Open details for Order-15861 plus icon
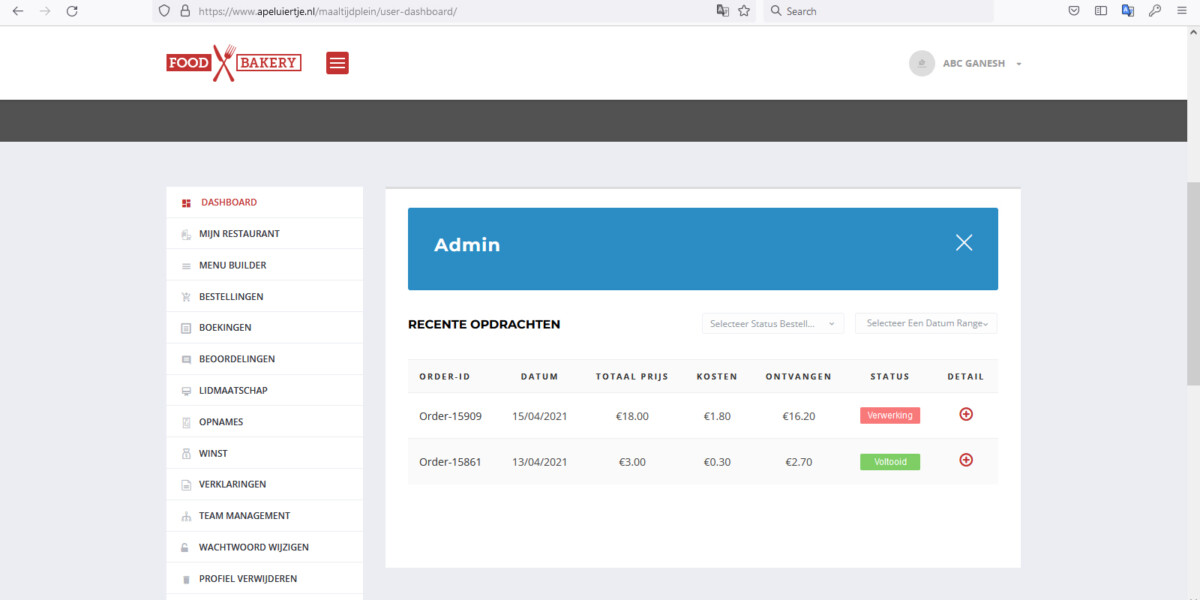The width and height of the screenshot is (1200, 600). click(x=966, y=460)
